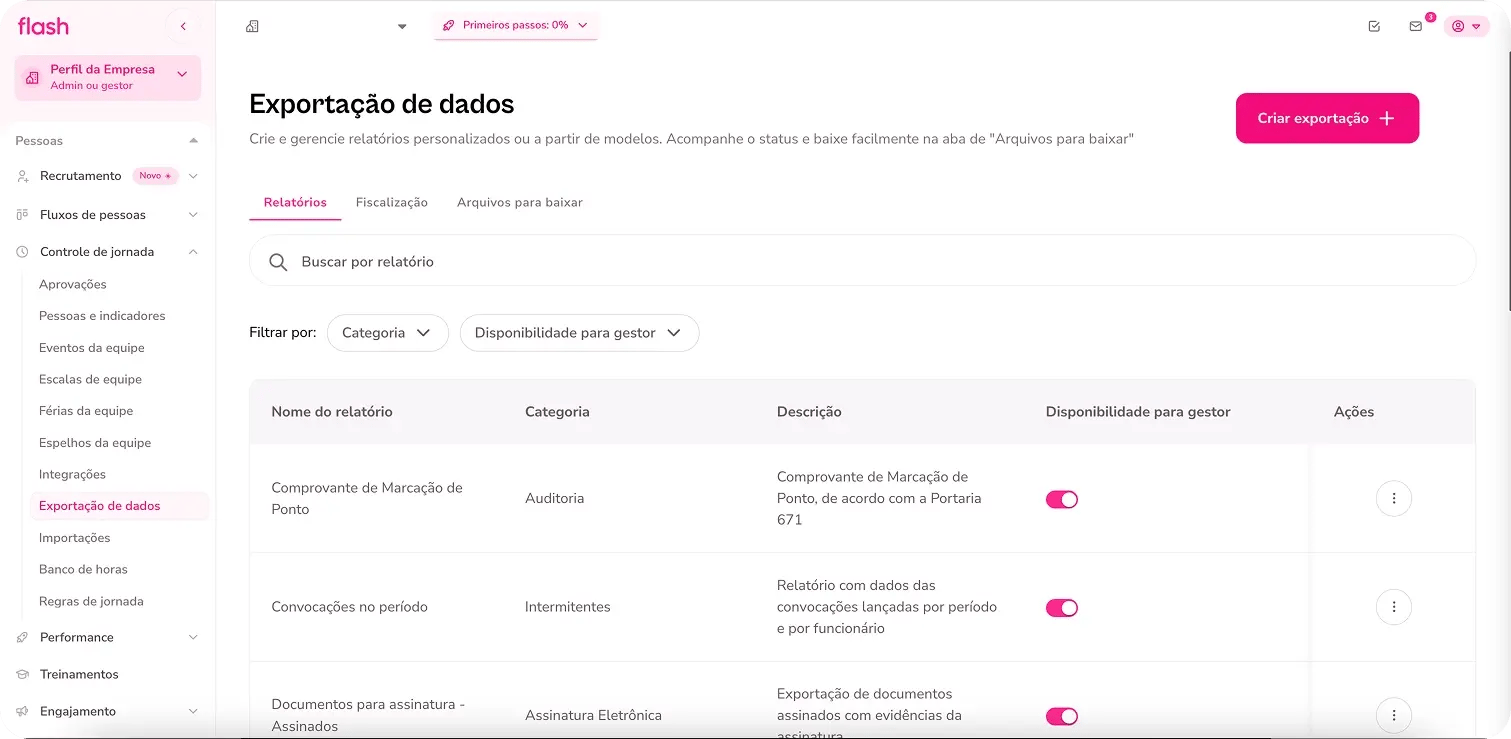Switch to the Fiscalização tab
This screenshot has height=739, width=1511.
pos(392,202)
